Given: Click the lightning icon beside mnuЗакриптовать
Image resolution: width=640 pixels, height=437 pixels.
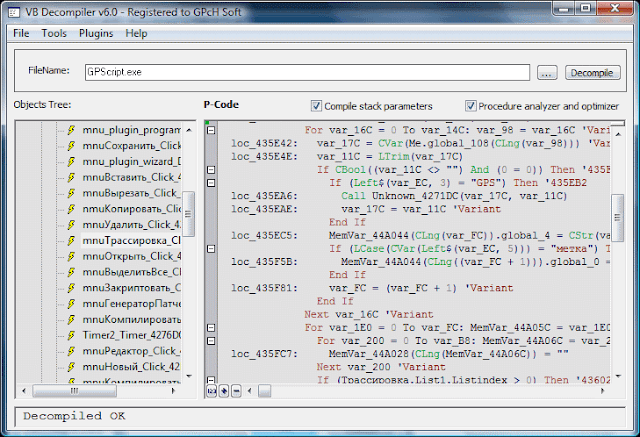Looking at the screenshot, I should [71, 288].
